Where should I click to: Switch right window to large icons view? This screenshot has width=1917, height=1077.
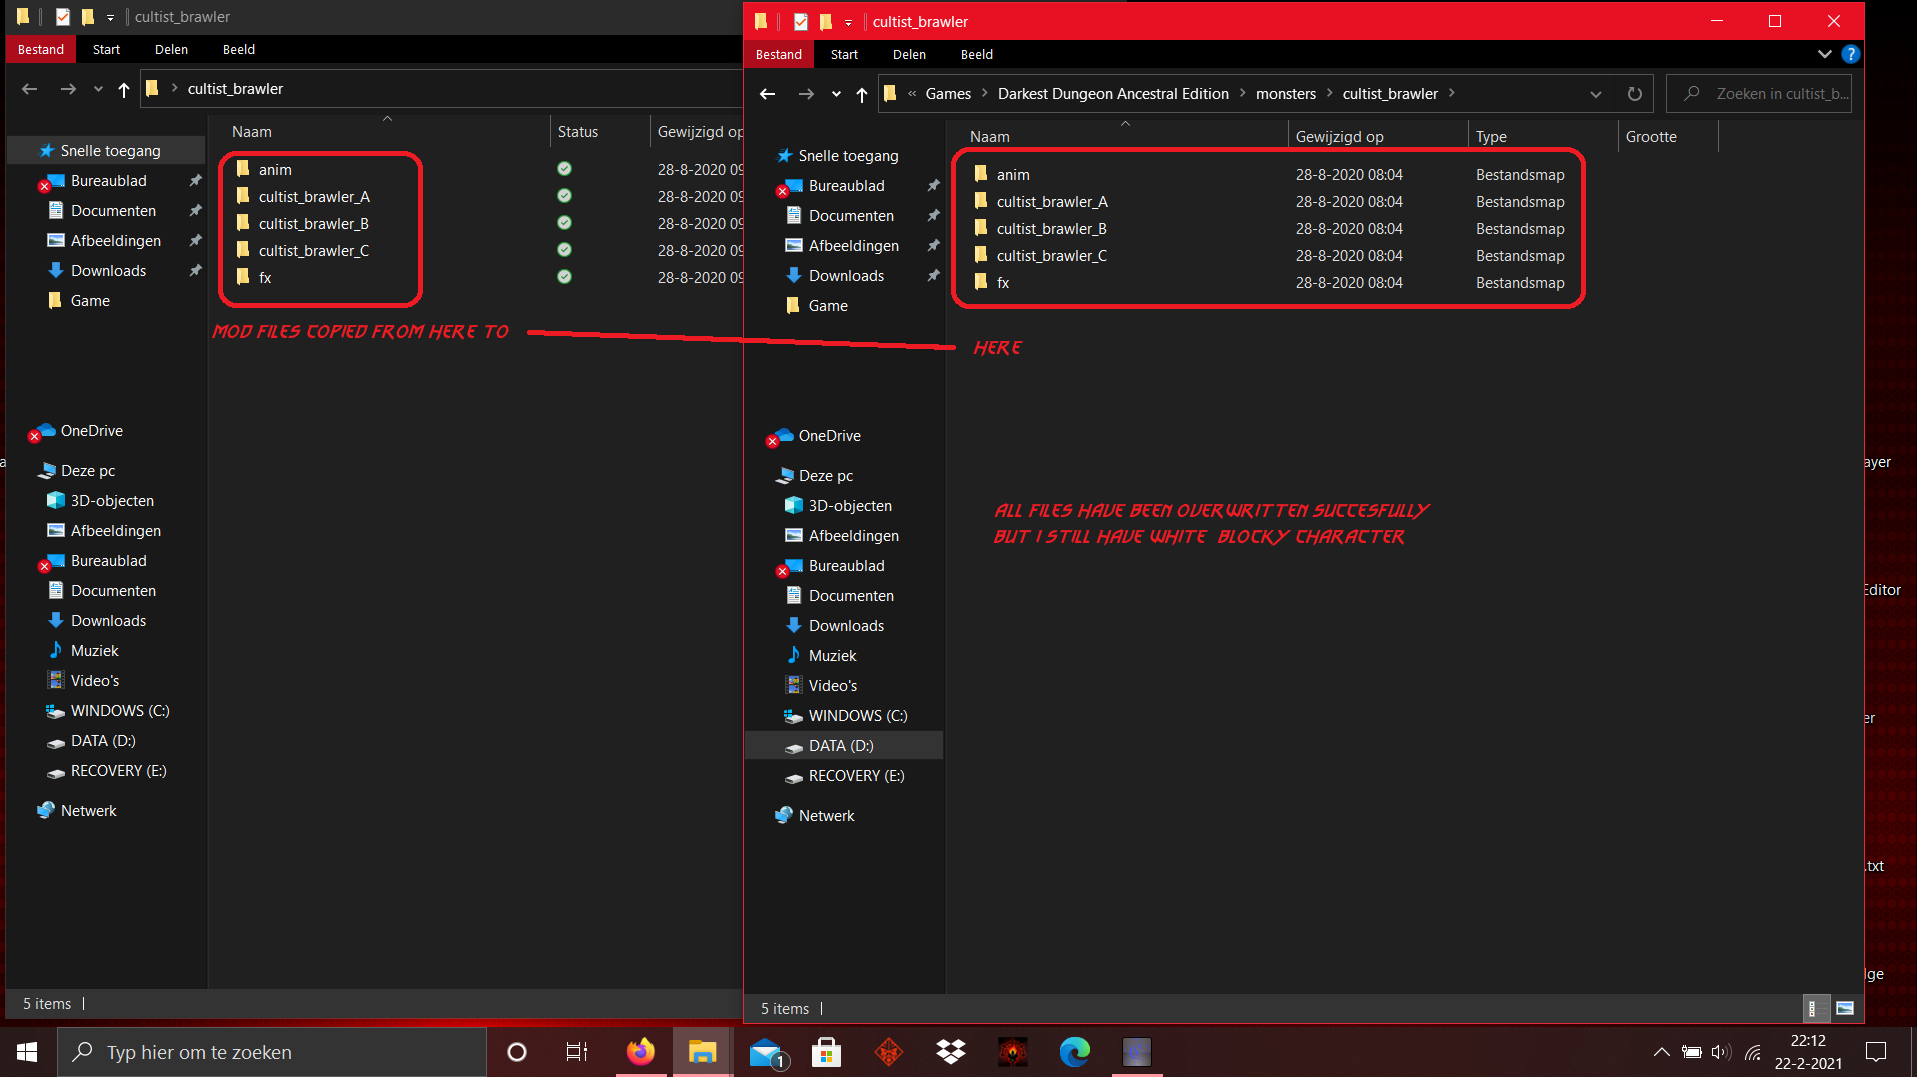1845,1008
